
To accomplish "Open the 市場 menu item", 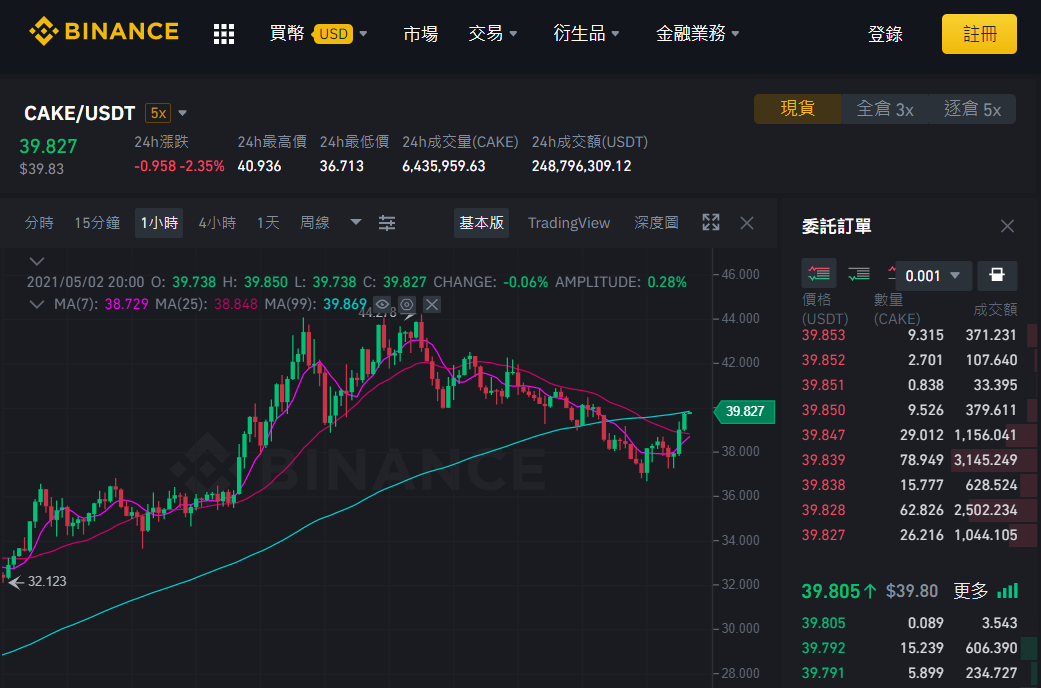I will click(420, 33).
